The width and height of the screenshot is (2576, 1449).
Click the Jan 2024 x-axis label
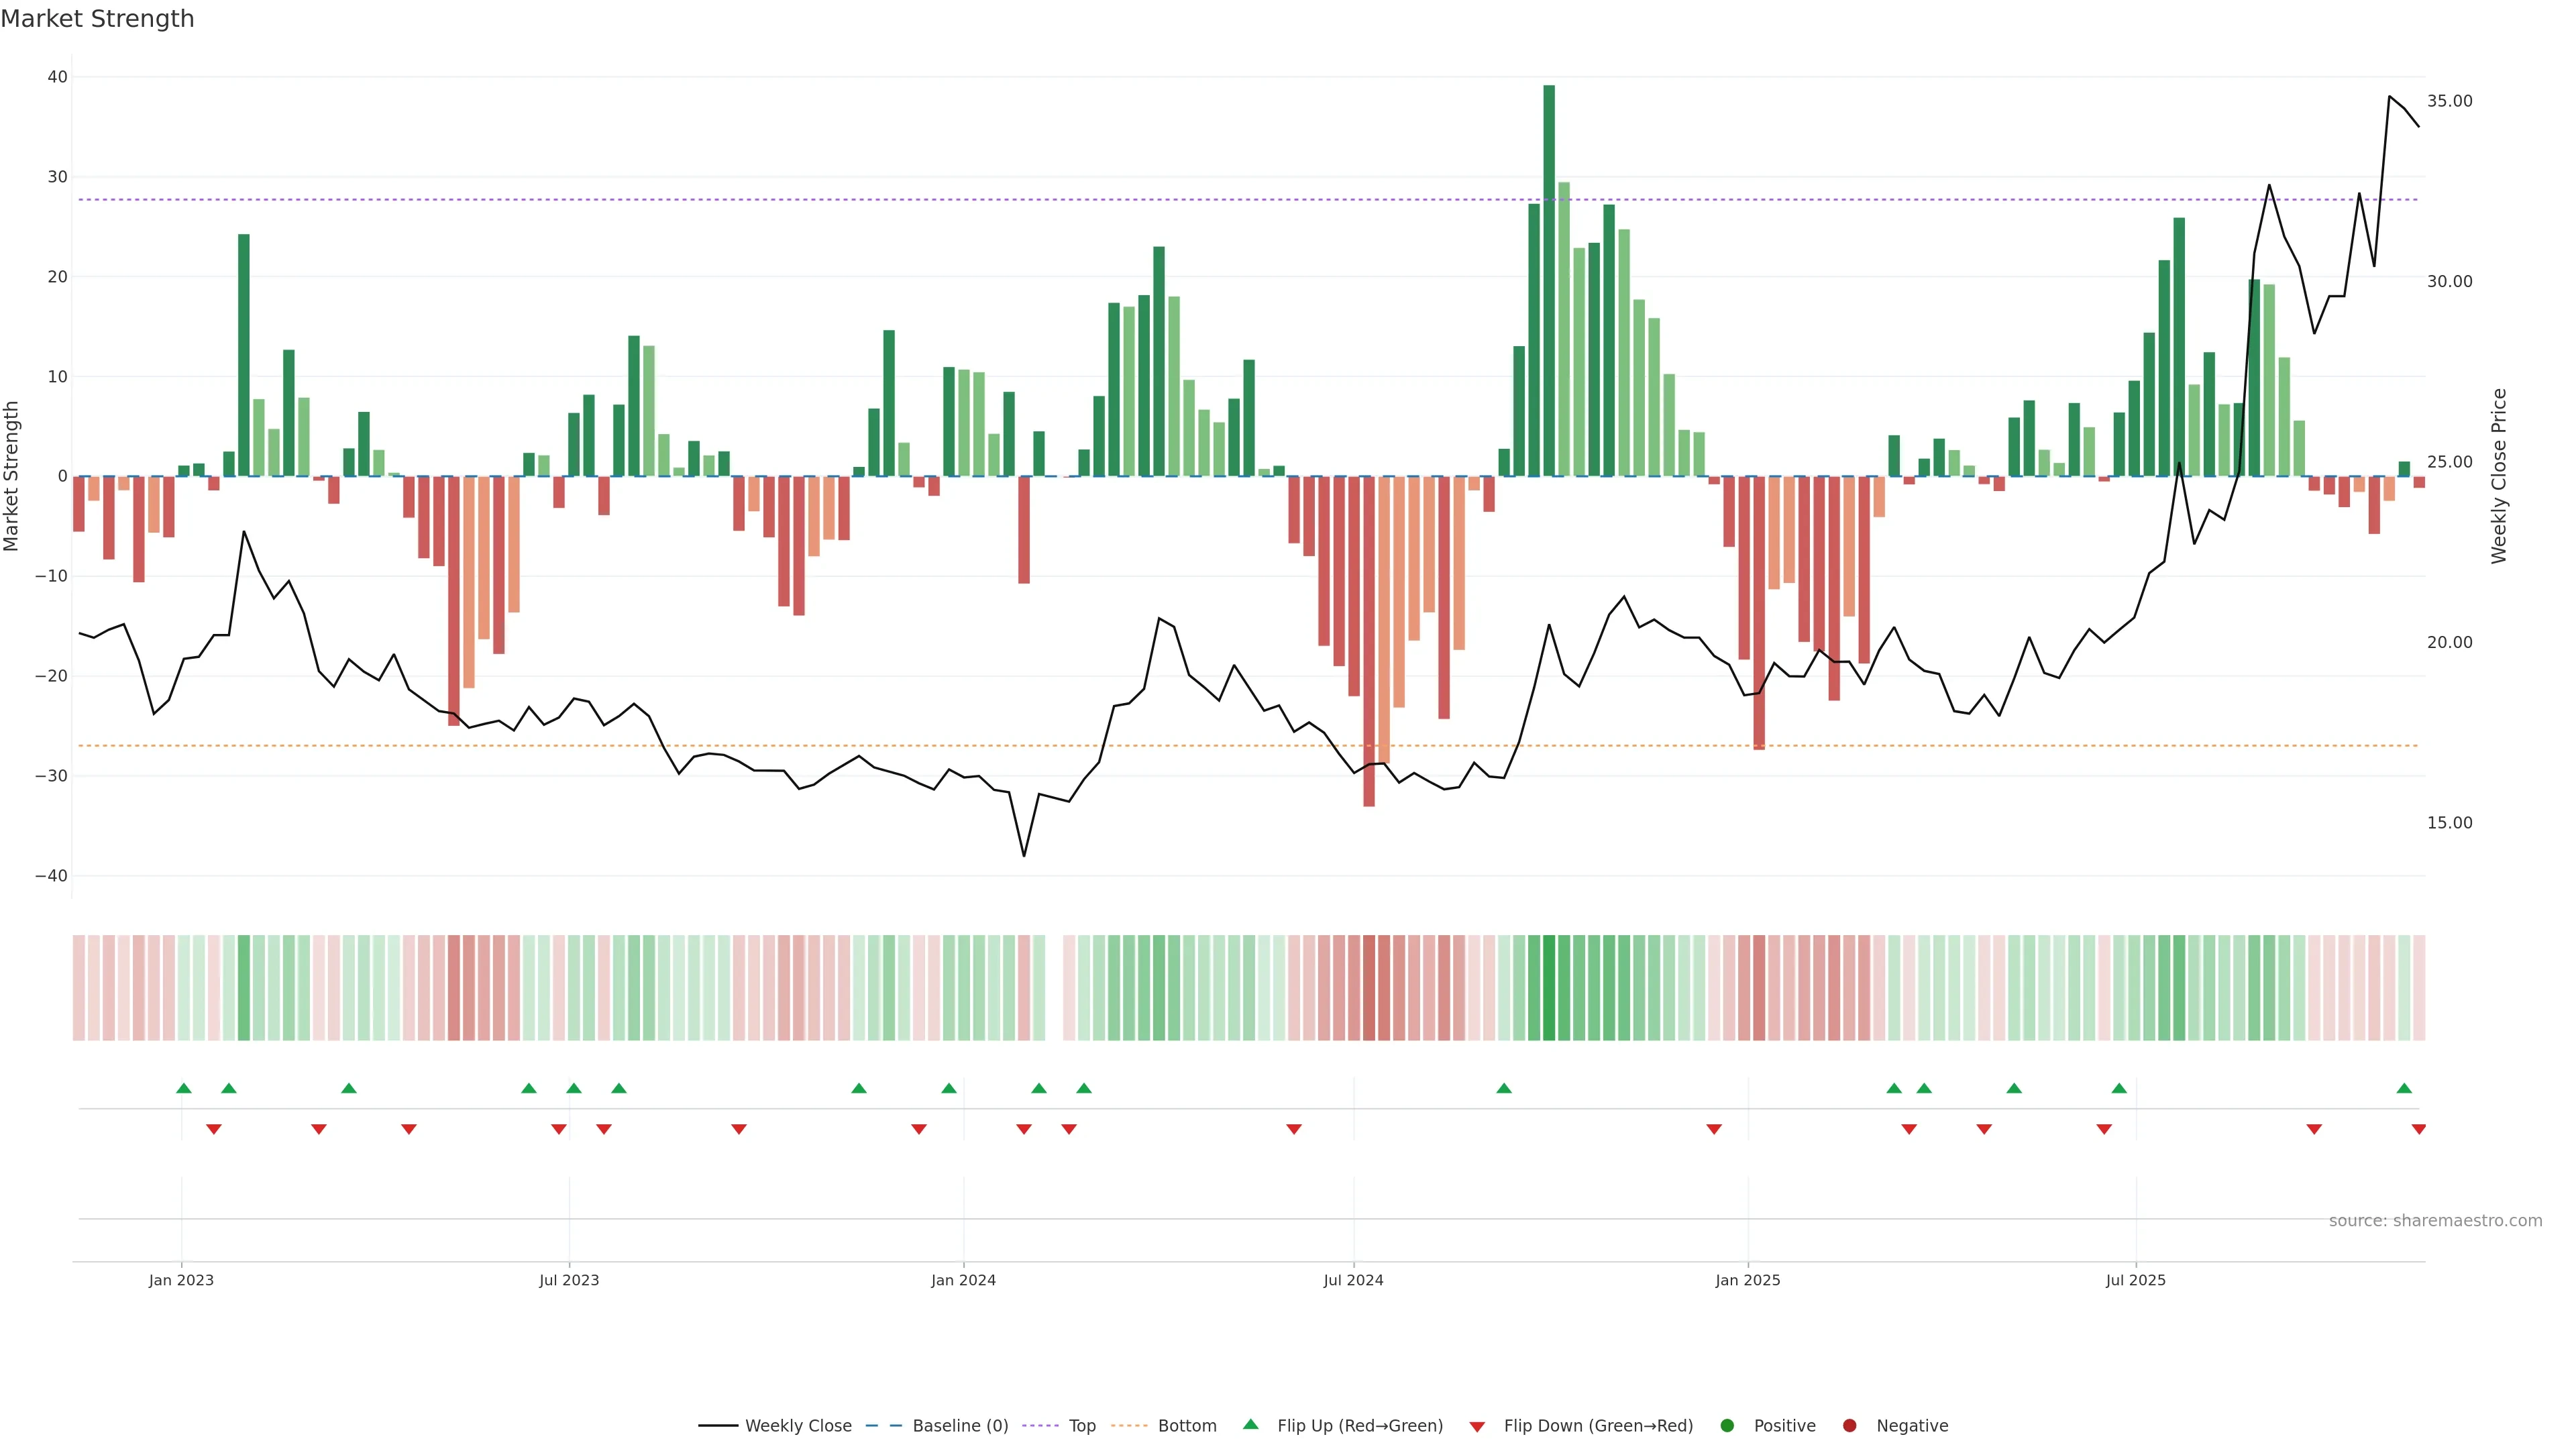pos(963,1280)
